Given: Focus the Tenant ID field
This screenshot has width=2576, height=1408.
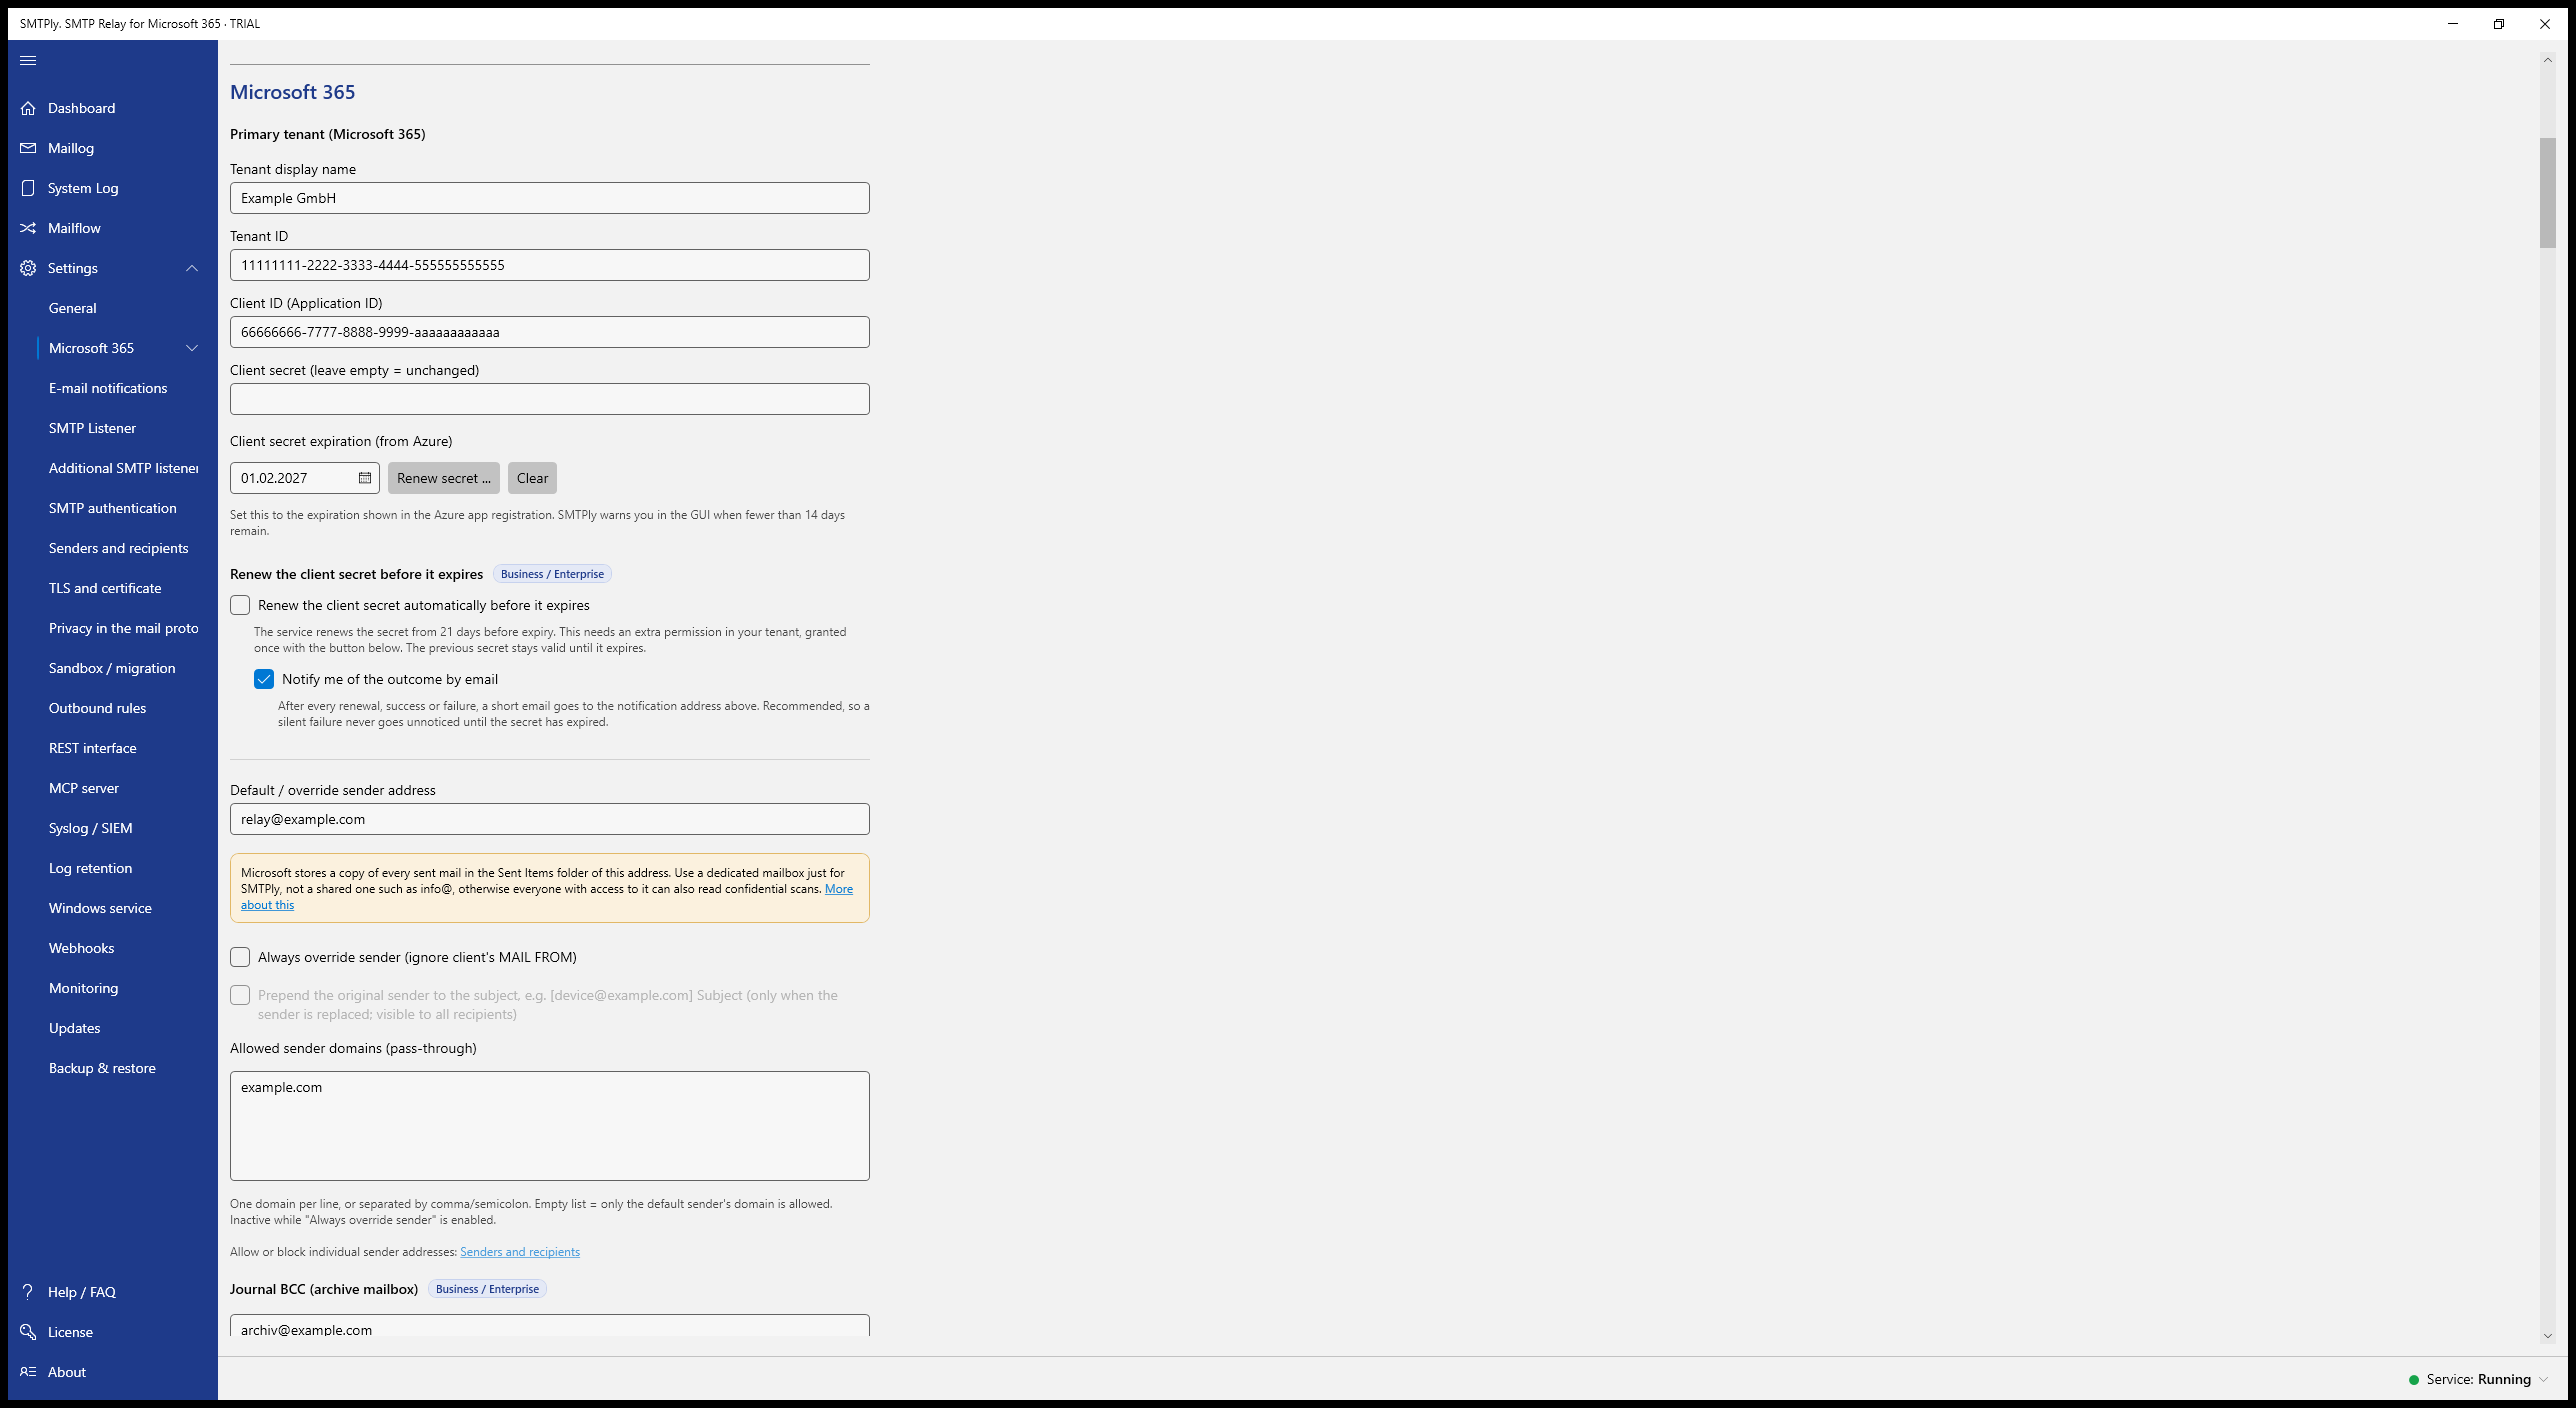Looking at the screenshot, I should pos(550,265).
